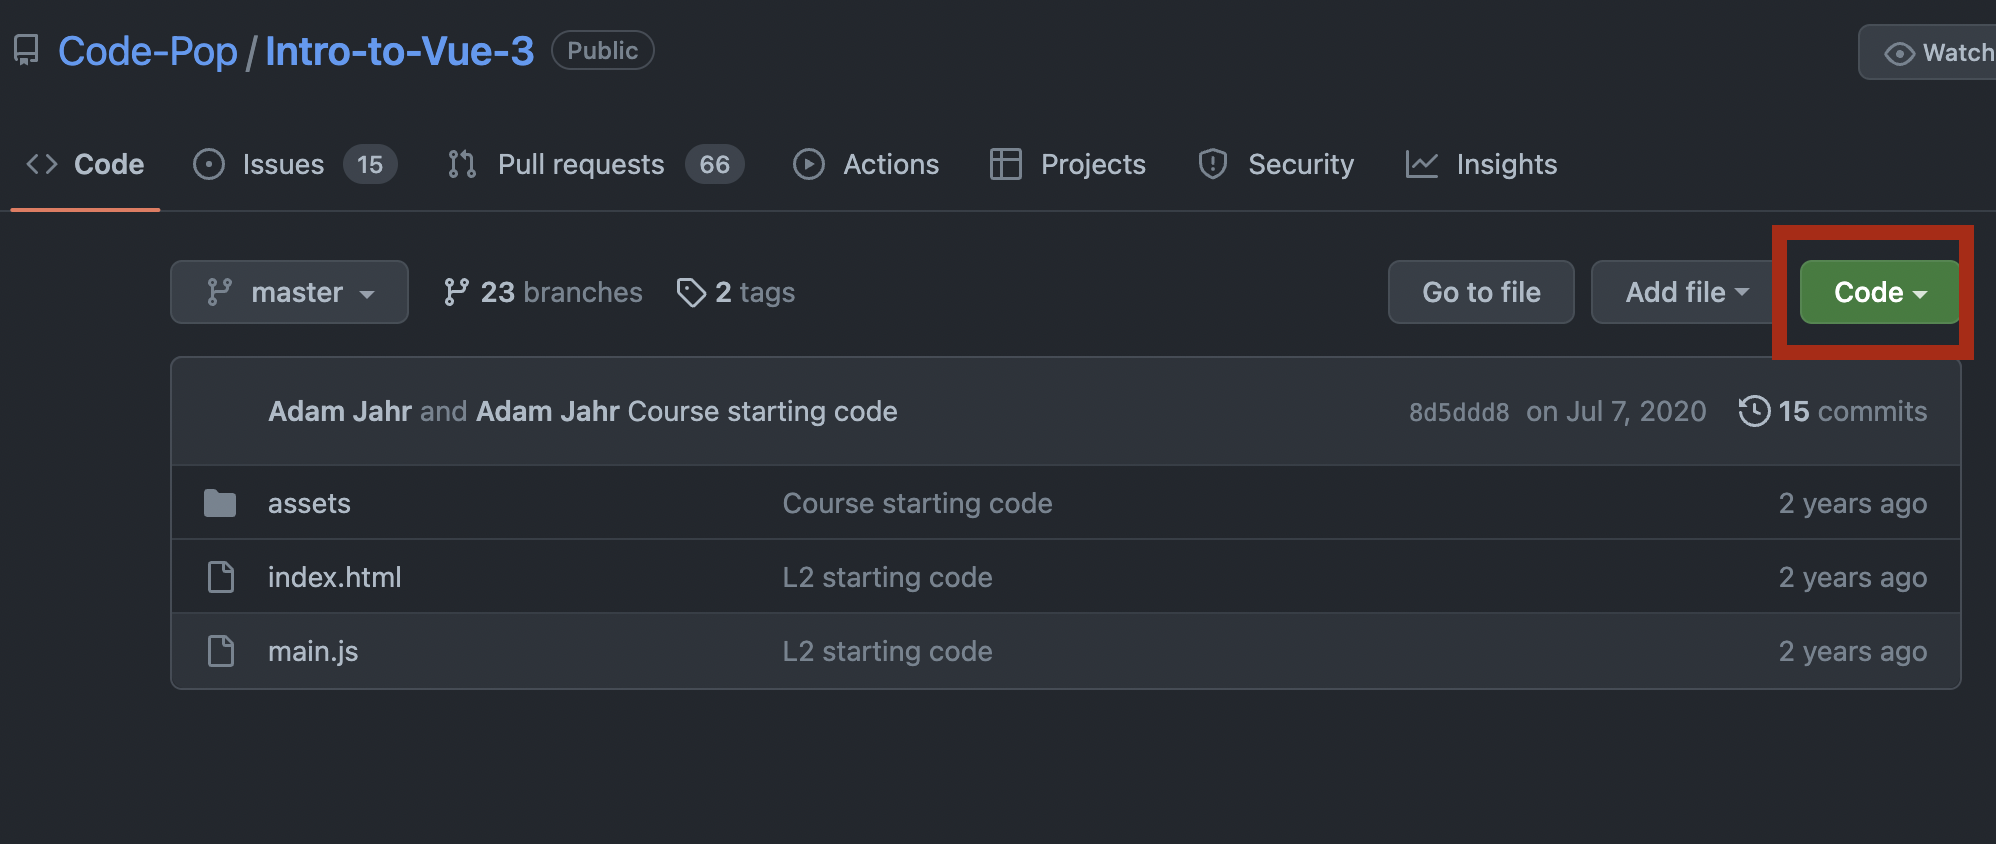The height and width of the screenshot is (844, 1996).
Task: Click the Security shield icon
Action: tap(1213, 164)
